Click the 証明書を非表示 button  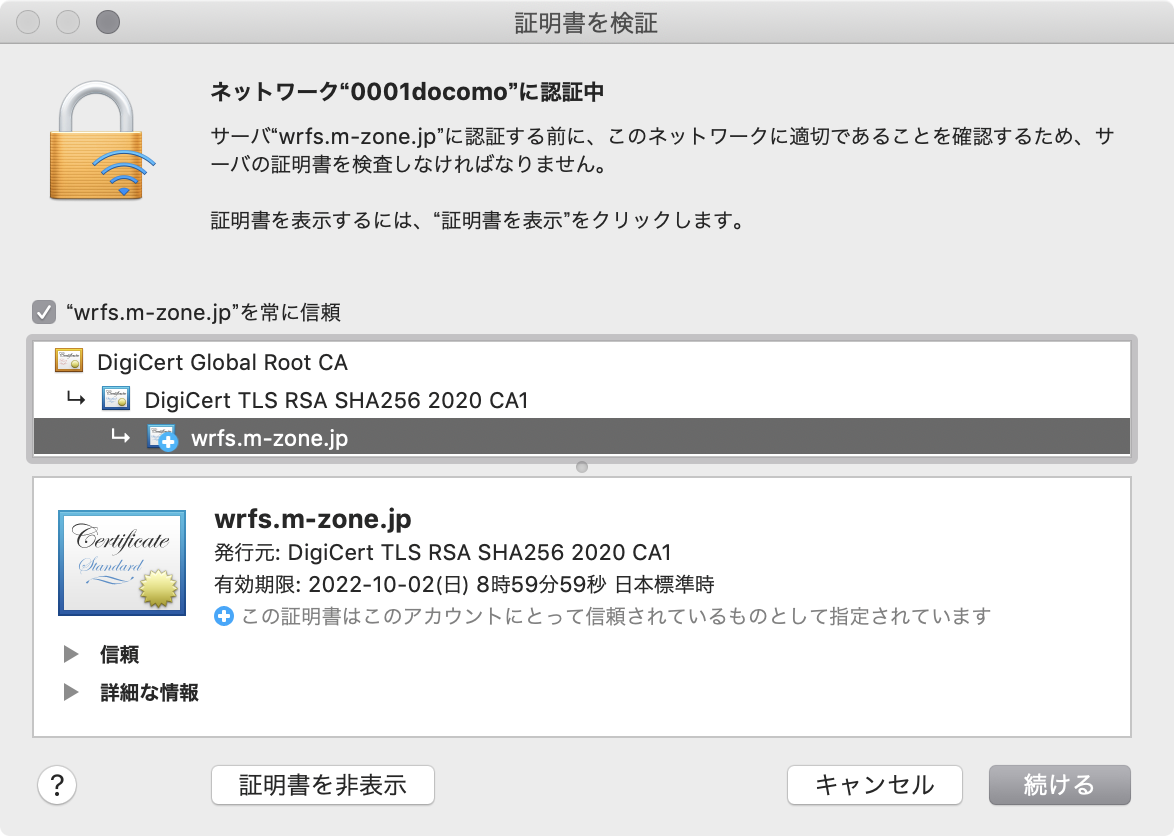[x=323, y=785]
